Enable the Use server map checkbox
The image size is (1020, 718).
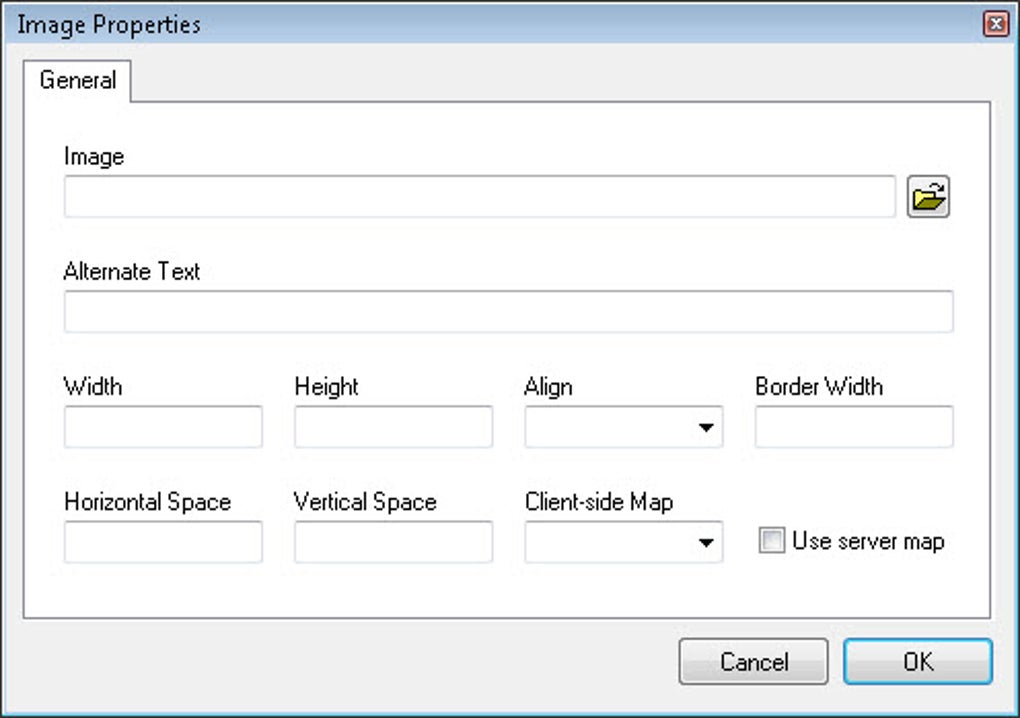772,540
